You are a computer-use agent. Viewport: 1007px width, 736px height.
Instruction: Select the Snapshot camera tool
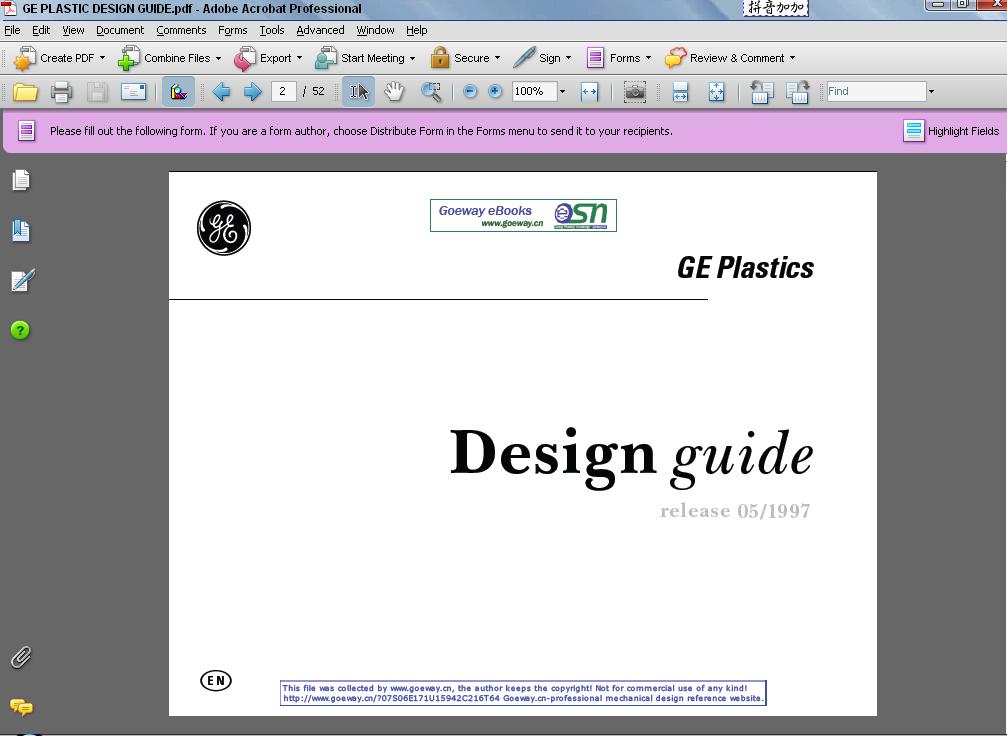pyautogui.click(x=635, y=92)
